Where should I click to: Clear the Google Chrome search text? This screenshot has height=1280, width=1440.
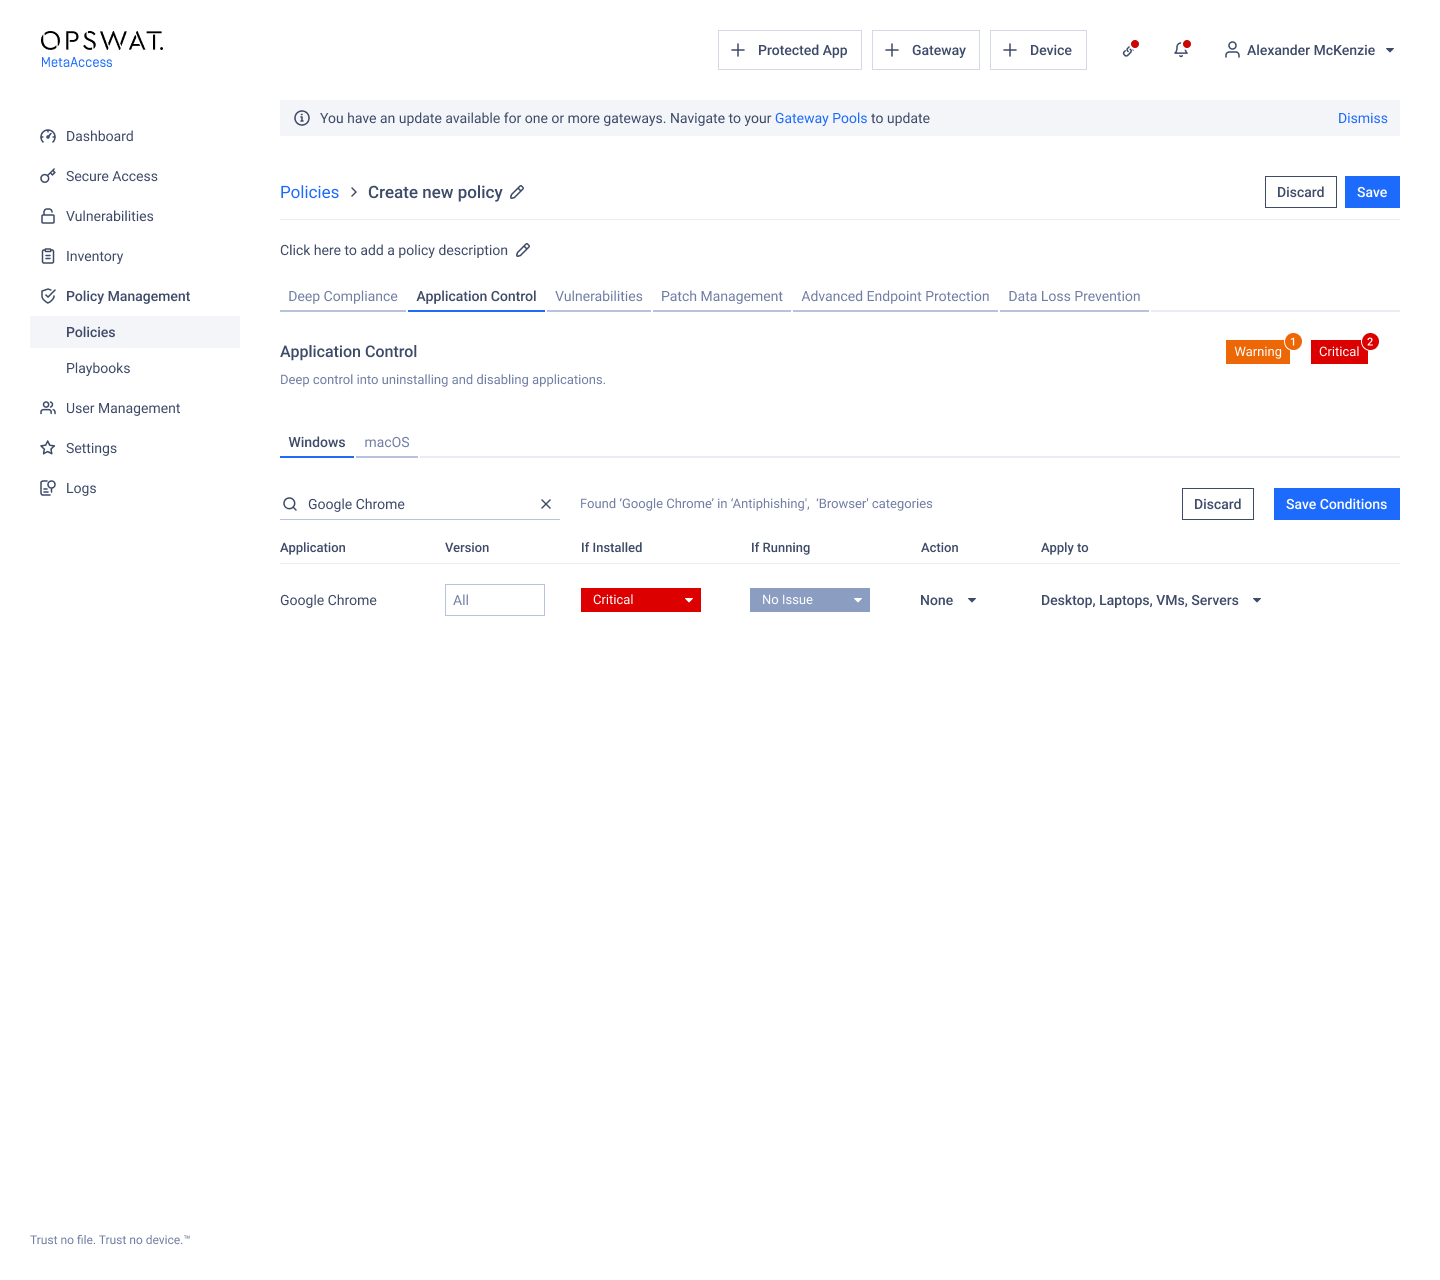[x=546, y=504]
